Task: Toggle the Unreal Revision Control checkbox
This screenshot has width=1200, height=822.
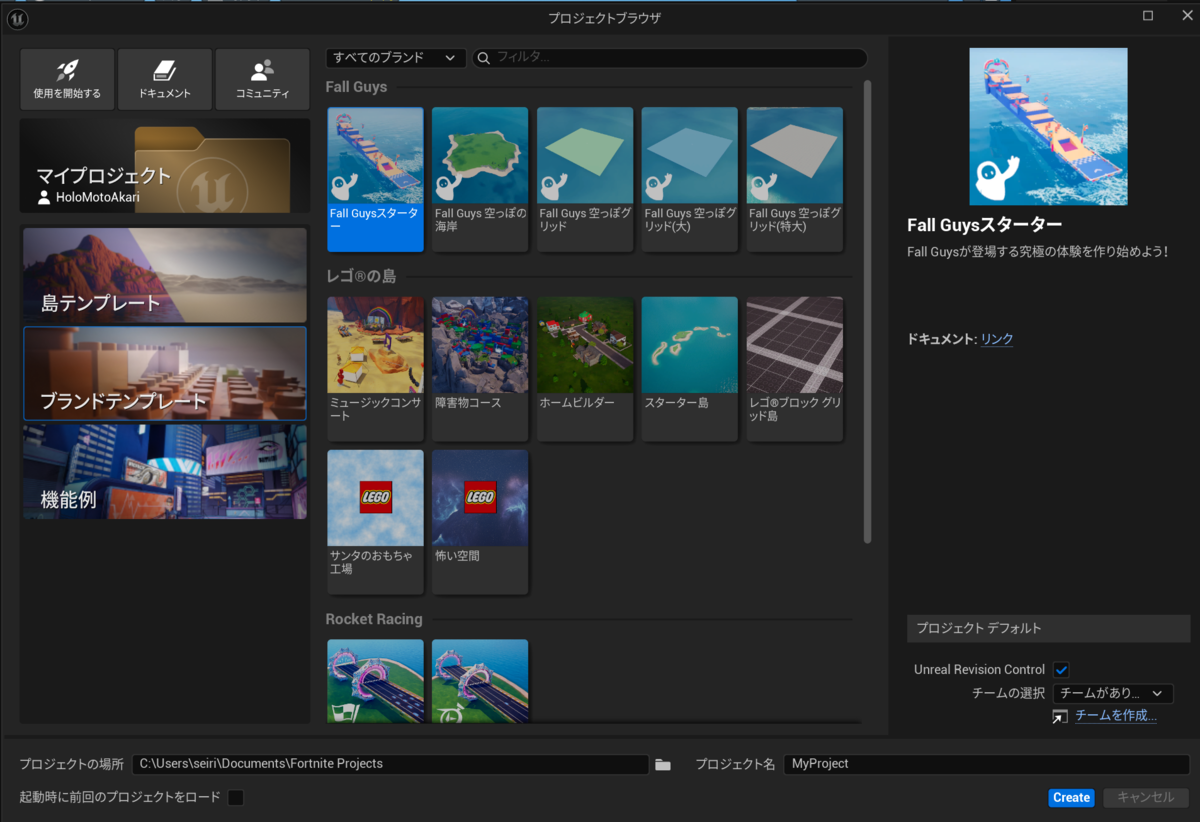Action: point(1061,670)
